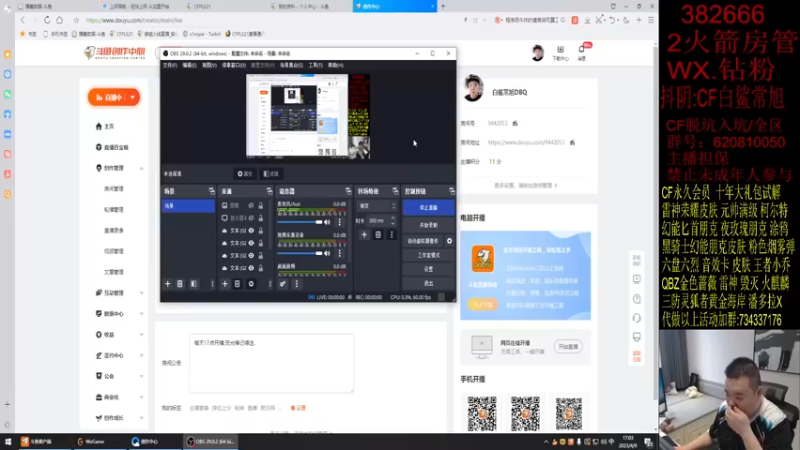
Task: Open OBS 文件(F) menu
Action: point(170,65)
